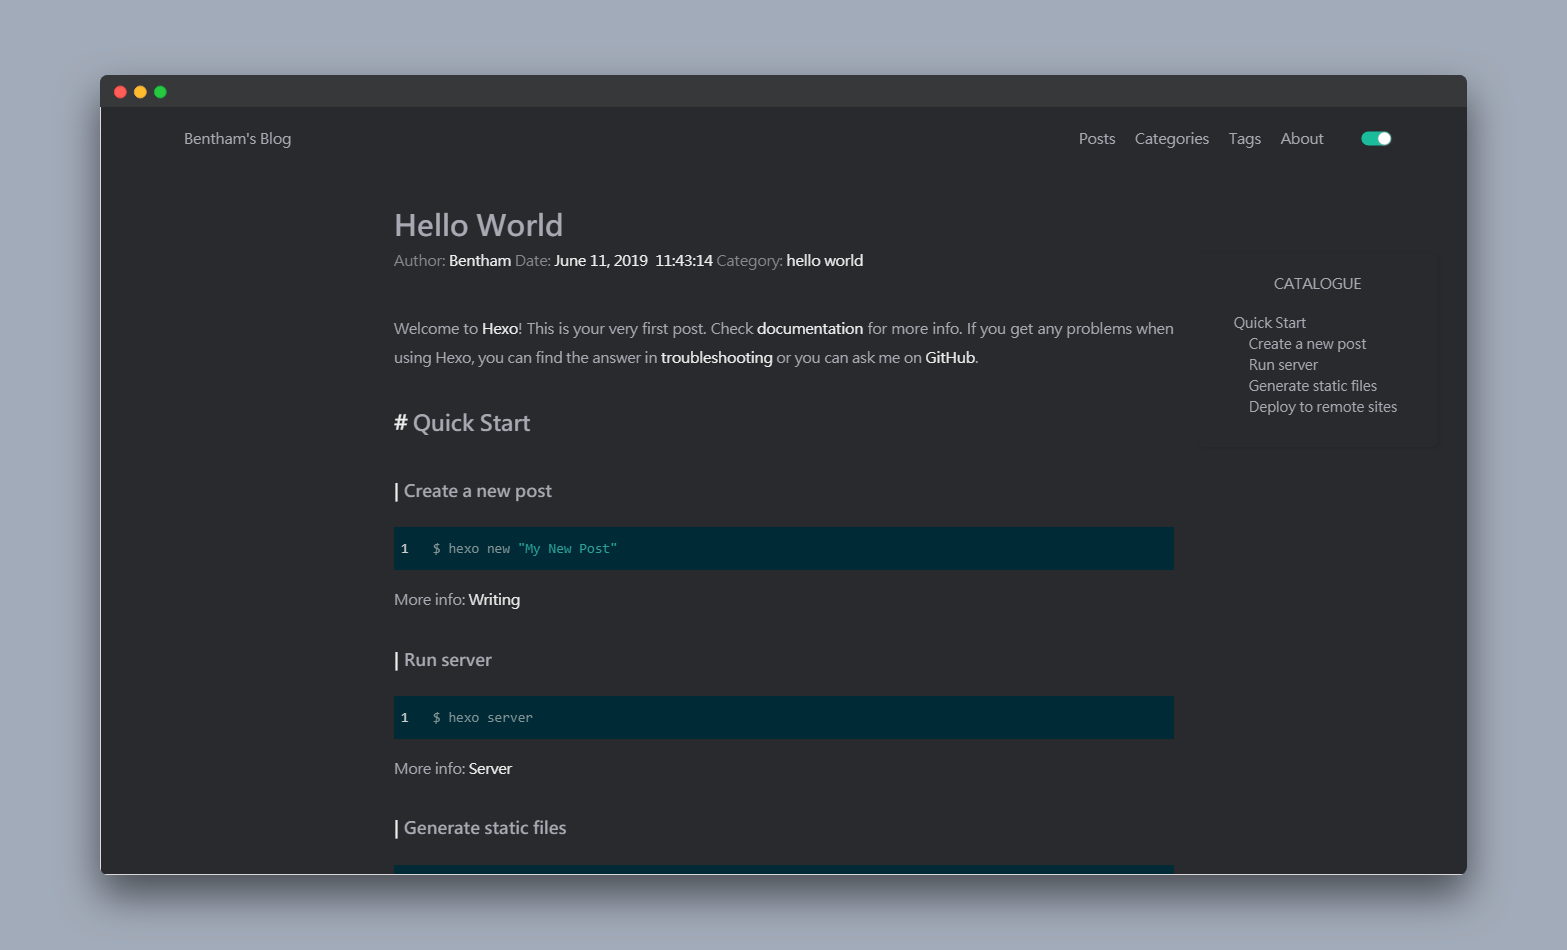
Task: Open the Writing more-info link
Action: [494, 600]
